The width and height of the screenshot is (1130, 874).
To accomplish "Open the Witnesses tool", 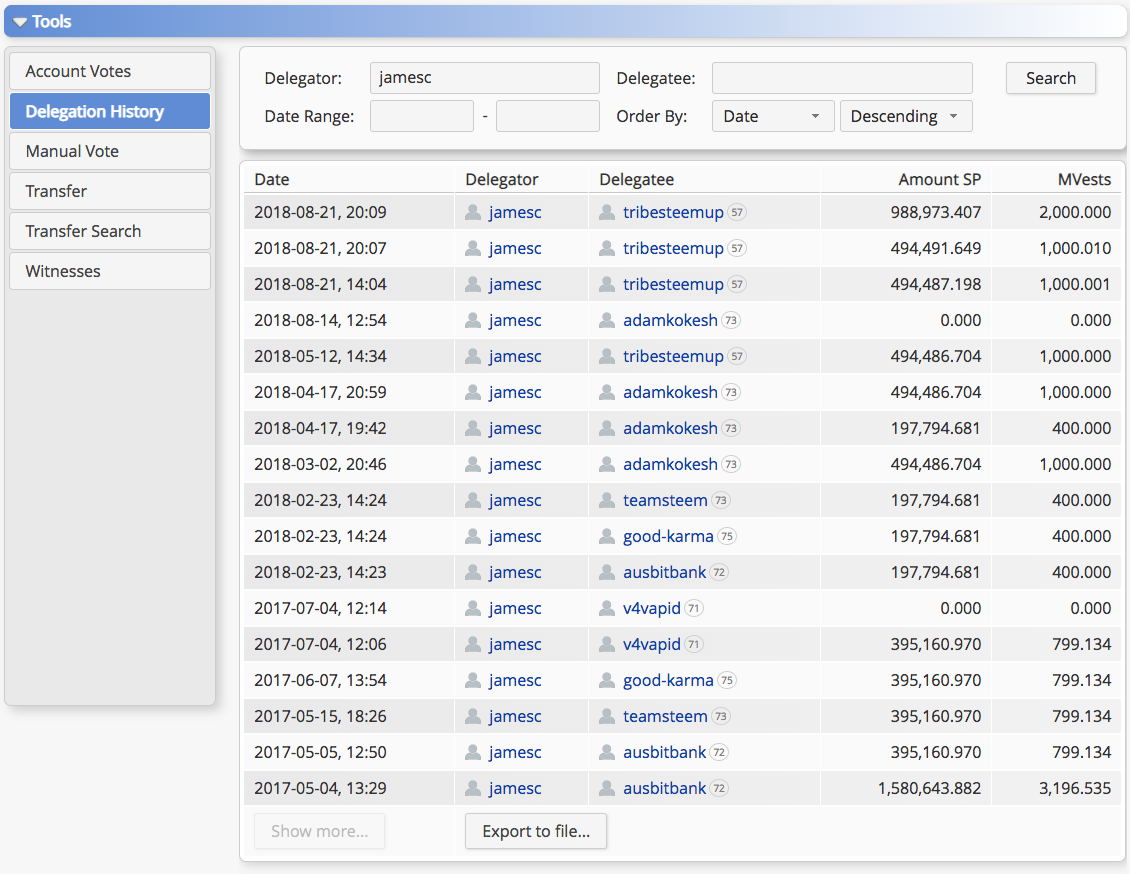I will [110, 271].
